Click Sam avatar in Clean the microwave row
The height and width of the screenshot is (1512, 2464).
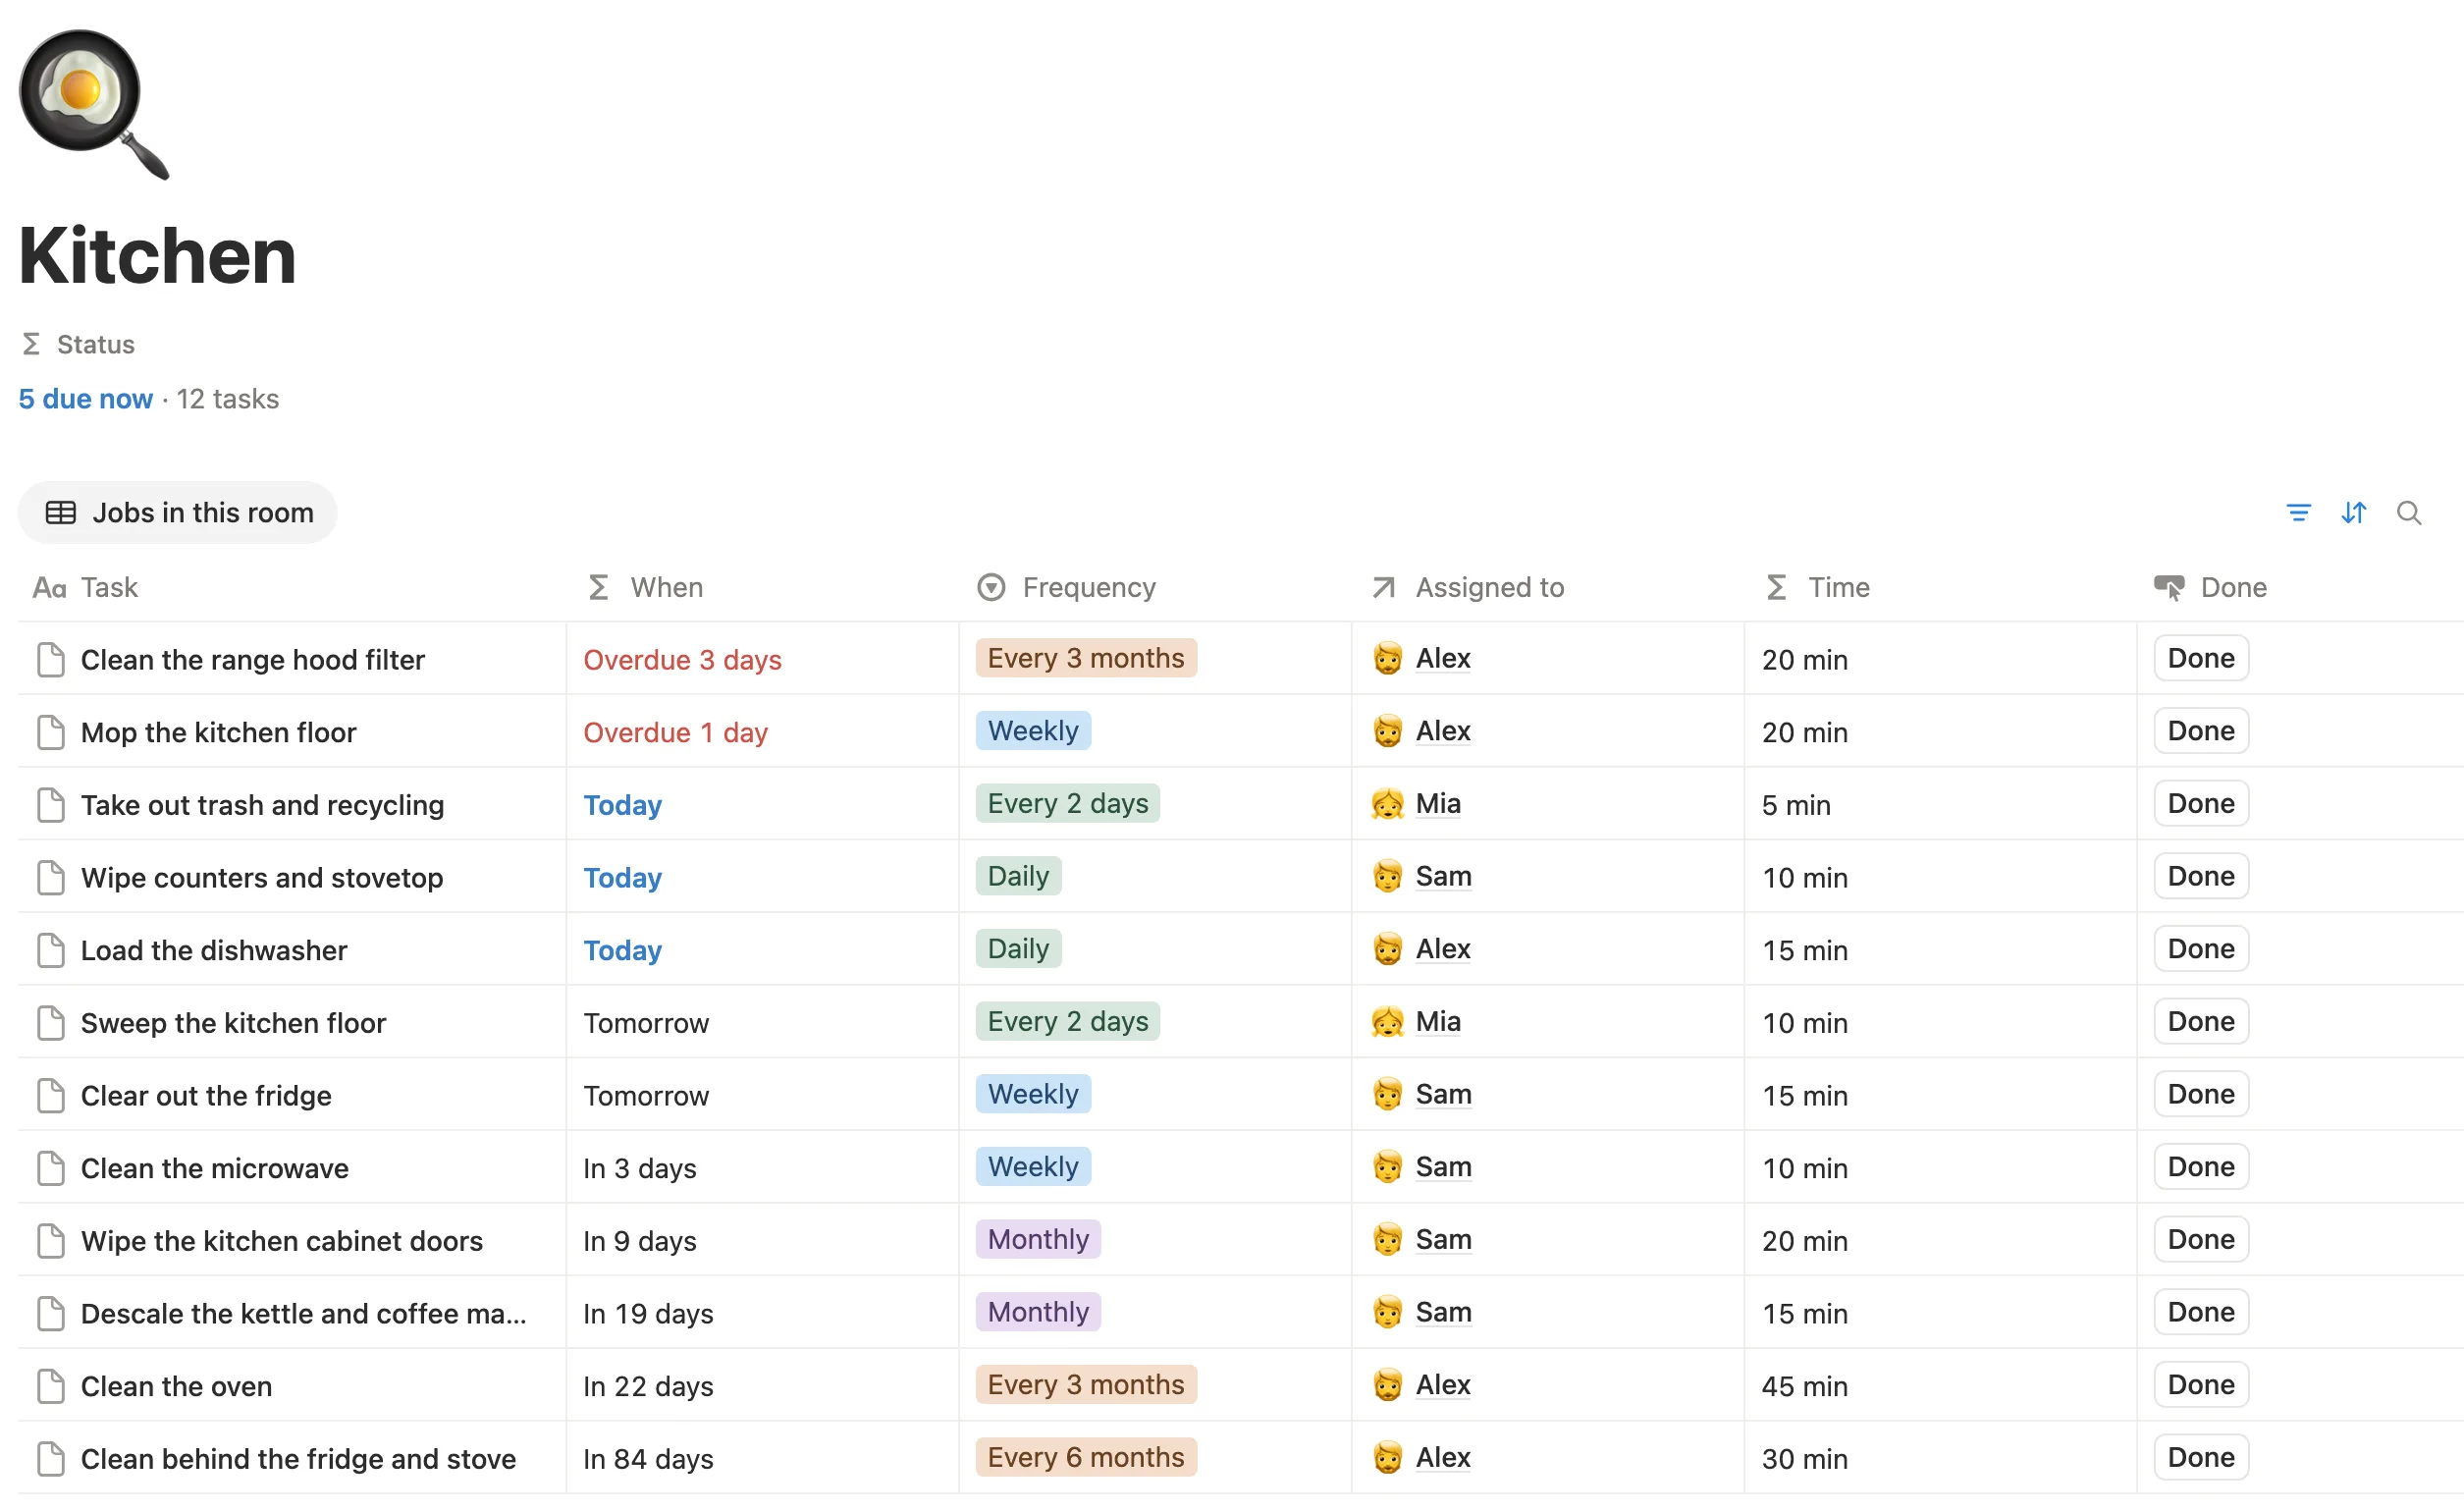pyautogui.click(x=1387, y=1167)
